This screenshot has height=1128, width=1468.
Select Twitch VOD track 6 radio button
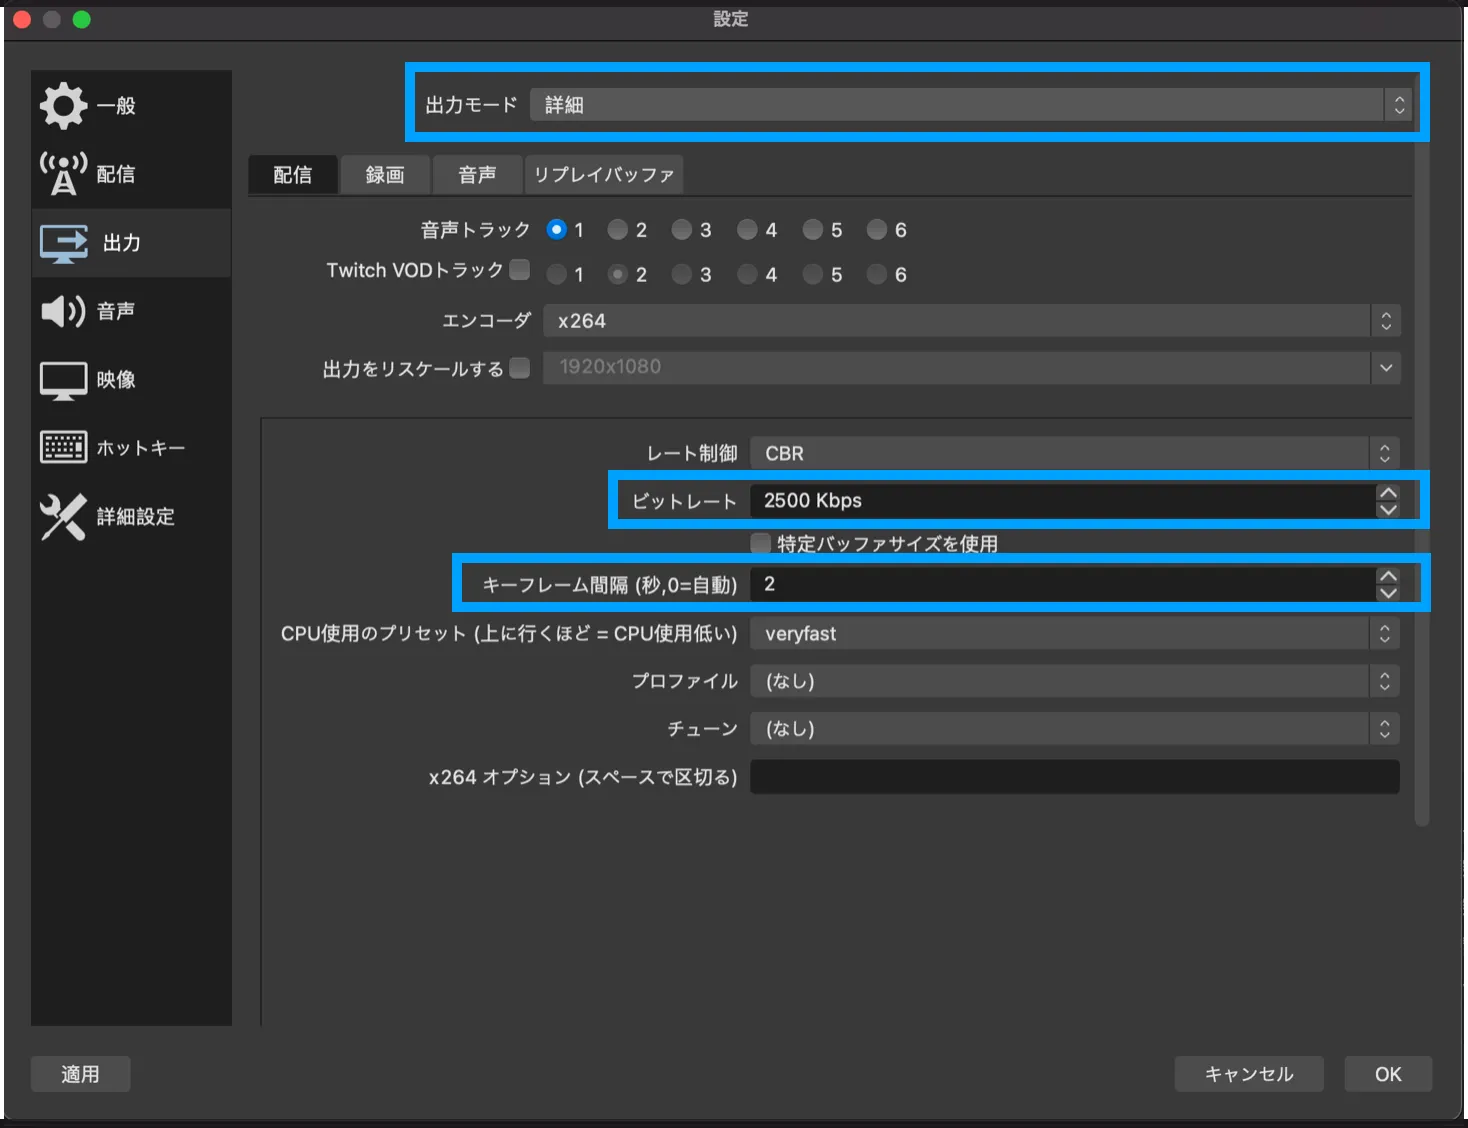(877, 274)
